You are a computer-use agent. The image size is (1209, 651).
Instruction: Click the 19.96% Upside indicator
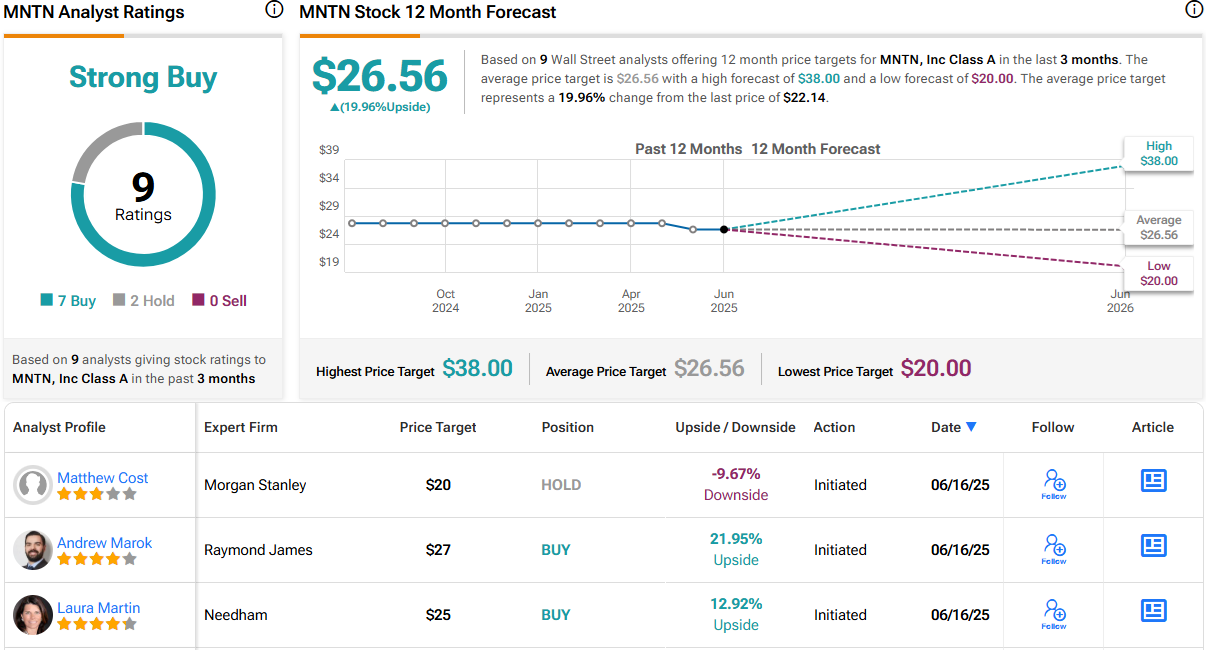380,107
